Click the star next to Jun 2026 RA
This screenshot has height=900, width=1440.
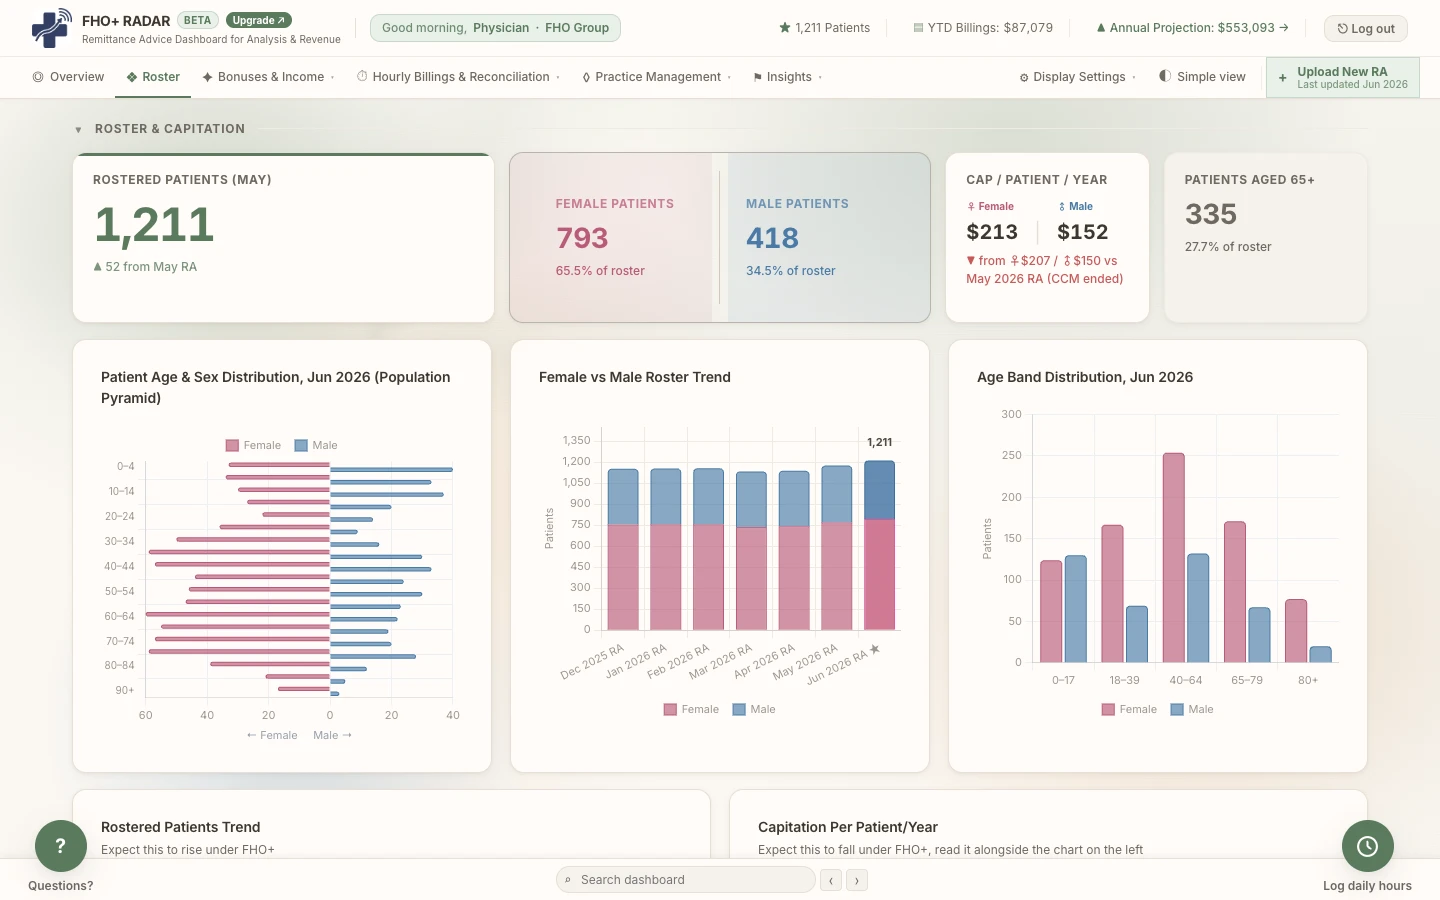click(x=875, y=649)
